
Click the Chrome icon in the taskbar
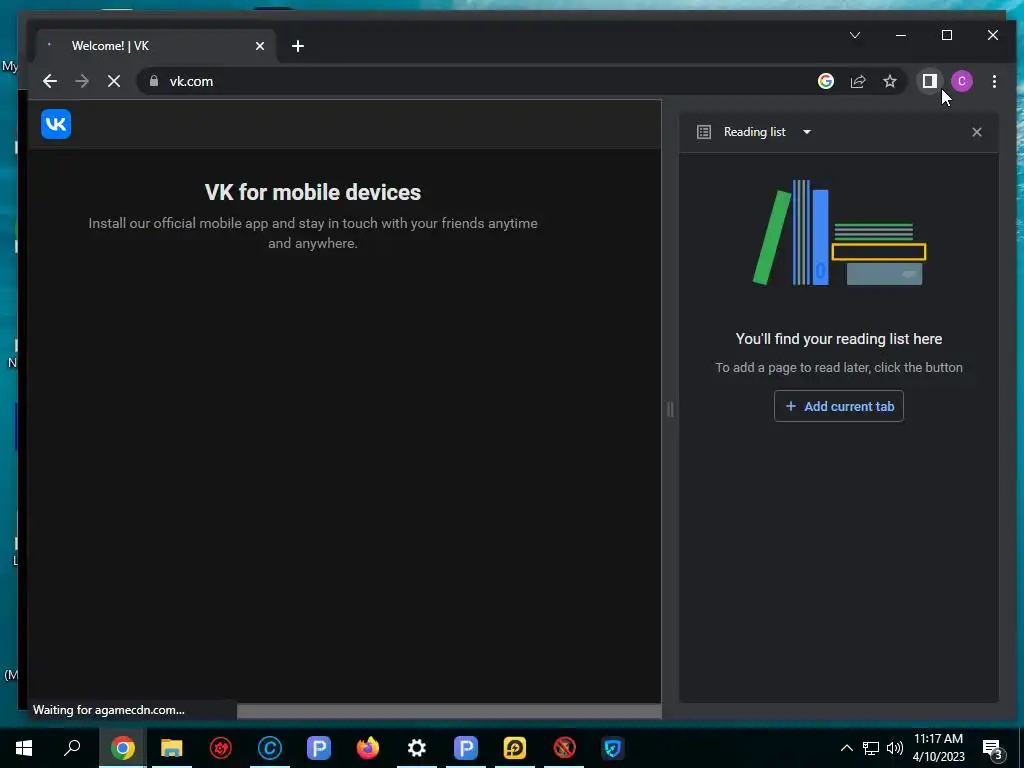(123, 748)
